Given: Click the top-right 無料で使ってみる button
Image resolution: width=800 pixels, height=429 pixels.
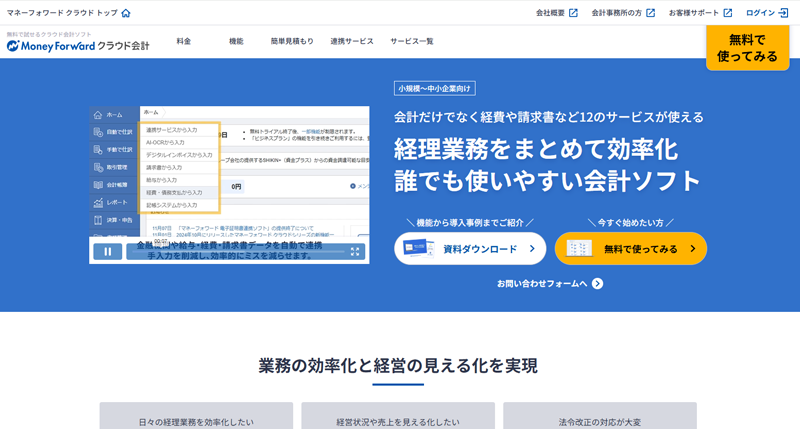Looking at the screenshot, I should pos(747,48).
